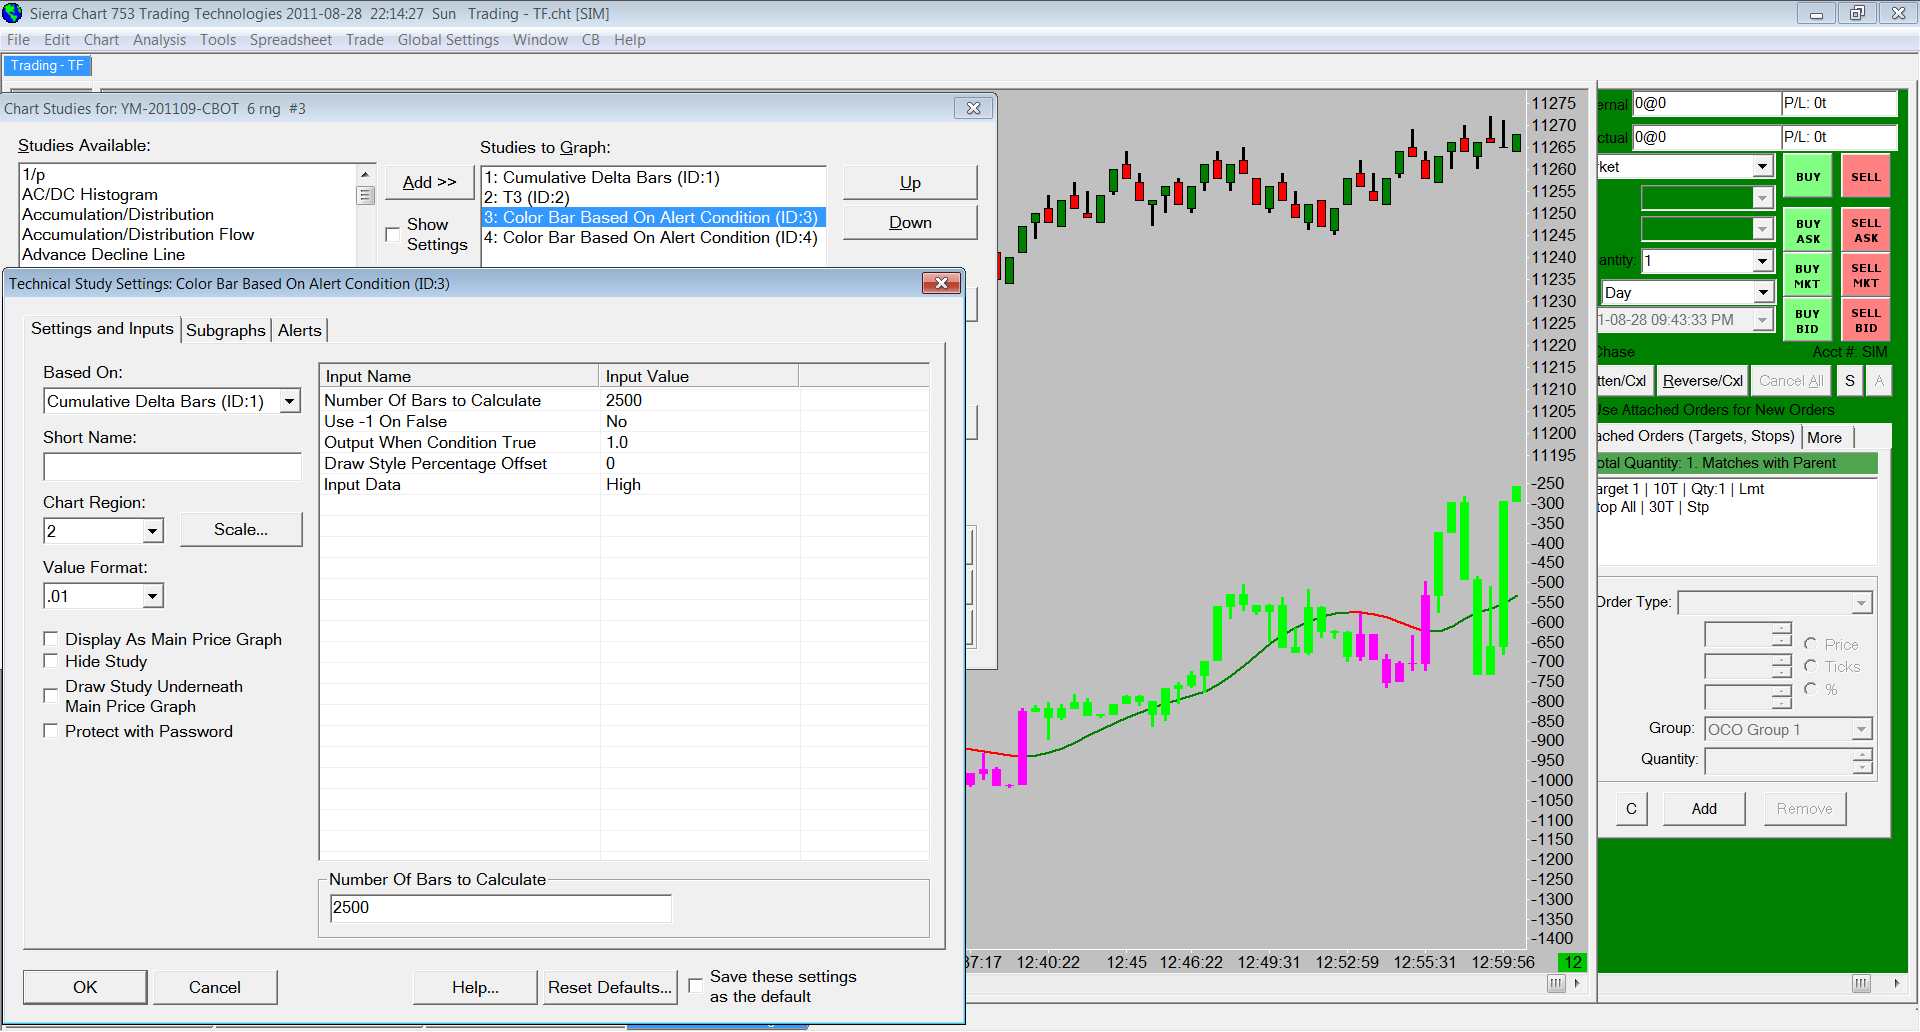1920x1032 pixels.
Task: Move study Up in the list
Action: coord(910,182)
